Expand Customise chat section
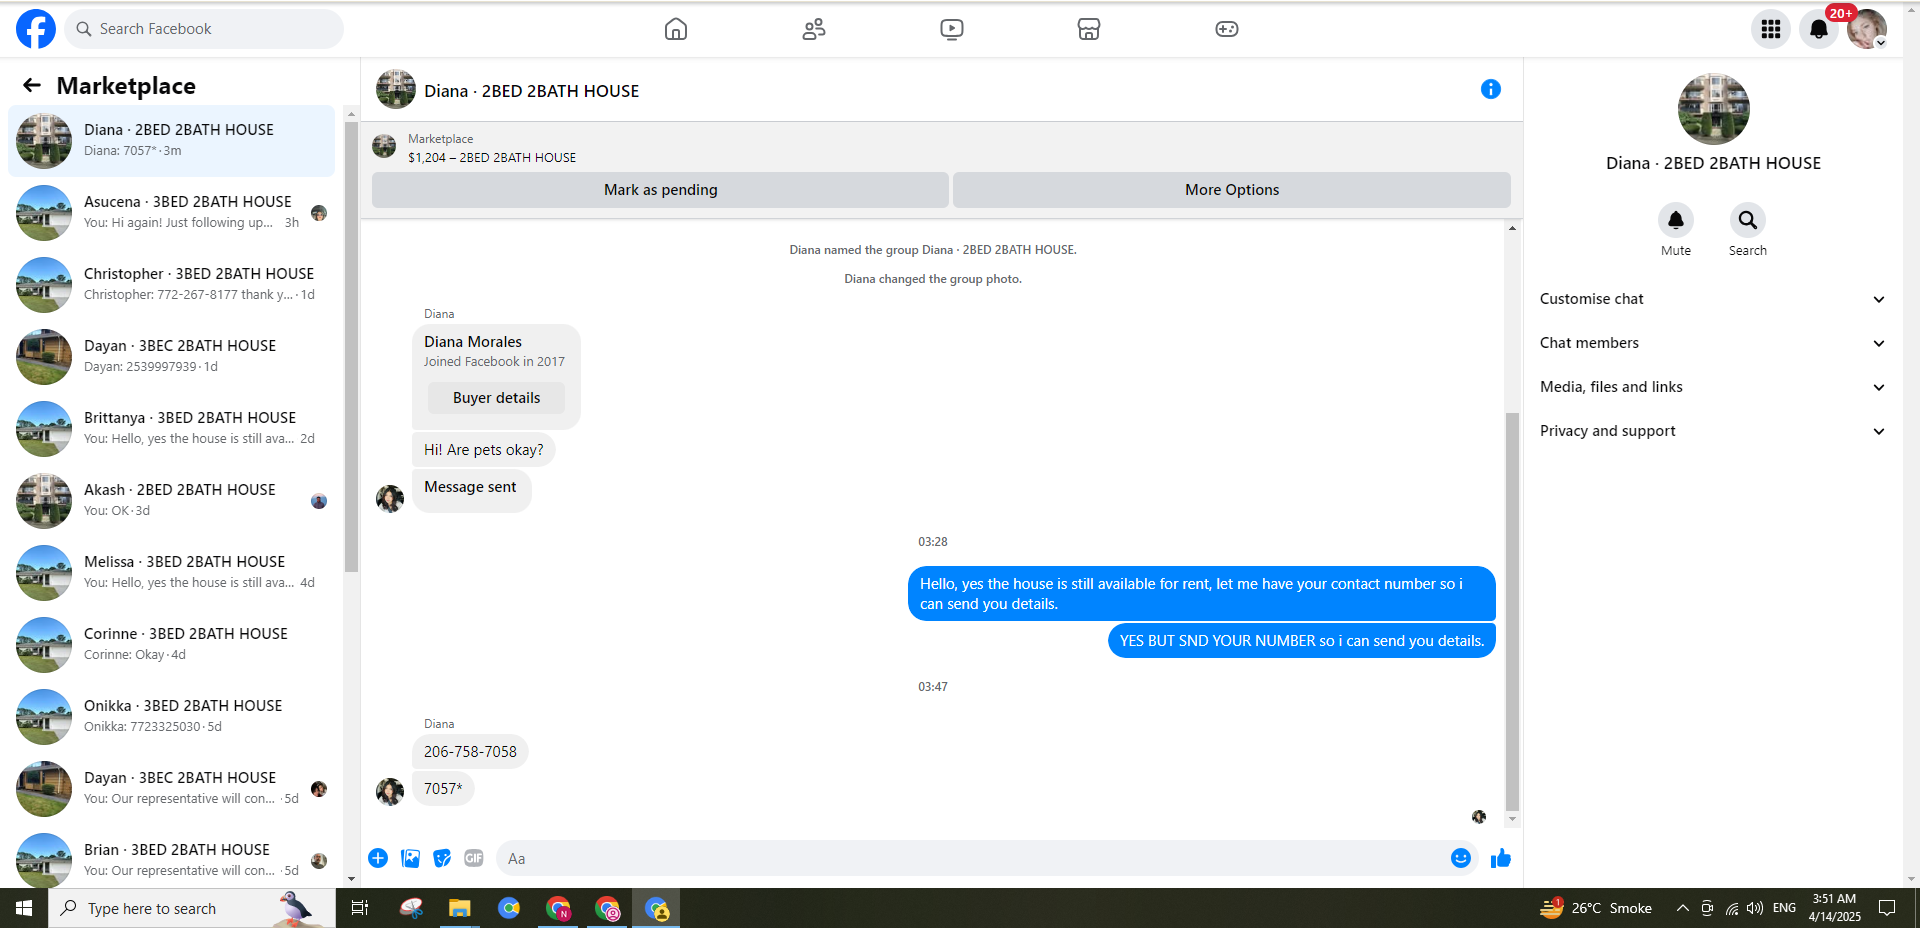The width and height of the screenshot is (1920, 928). [x=1713, y=299]
